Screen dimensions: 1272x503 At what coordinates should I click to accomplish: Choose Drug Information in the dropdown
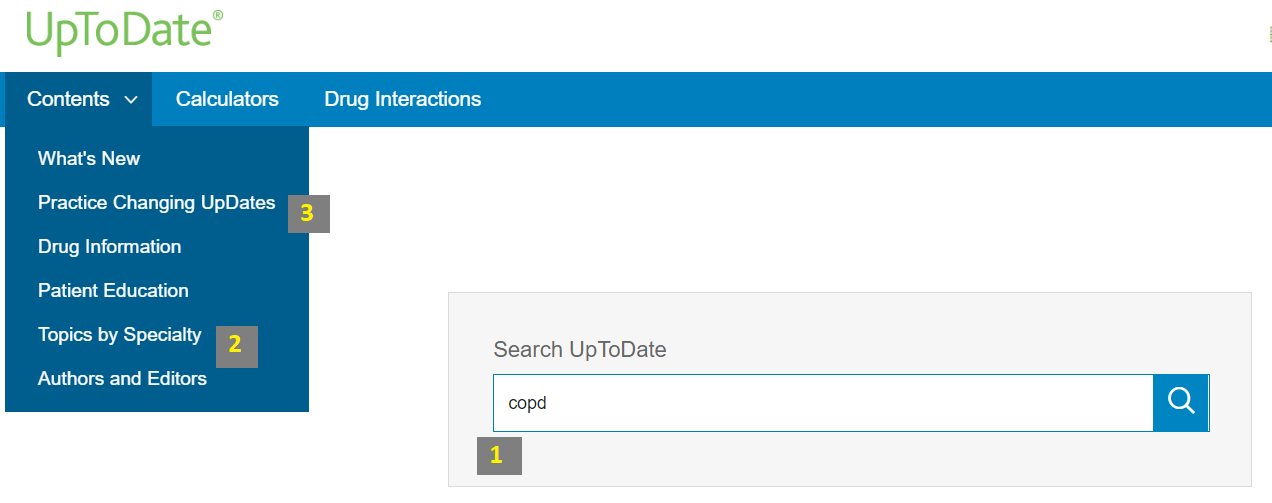click(x=109, y=246)
